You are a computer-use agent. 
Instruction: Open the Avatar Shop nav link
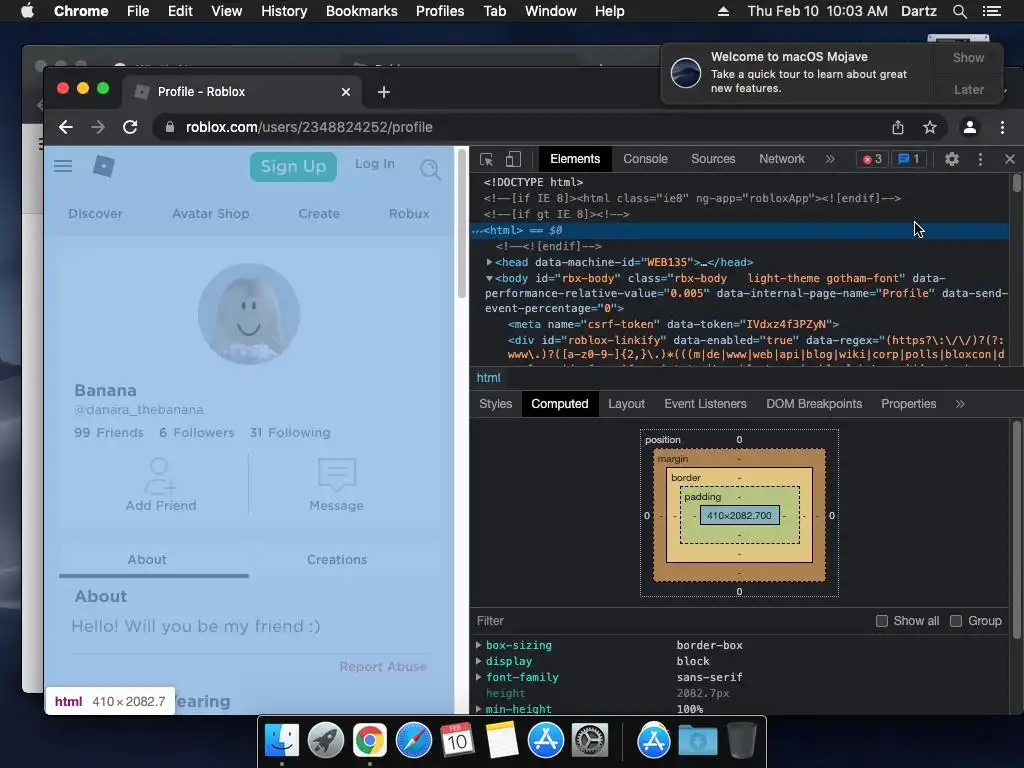pyautogui.click(x=210, y=214)
